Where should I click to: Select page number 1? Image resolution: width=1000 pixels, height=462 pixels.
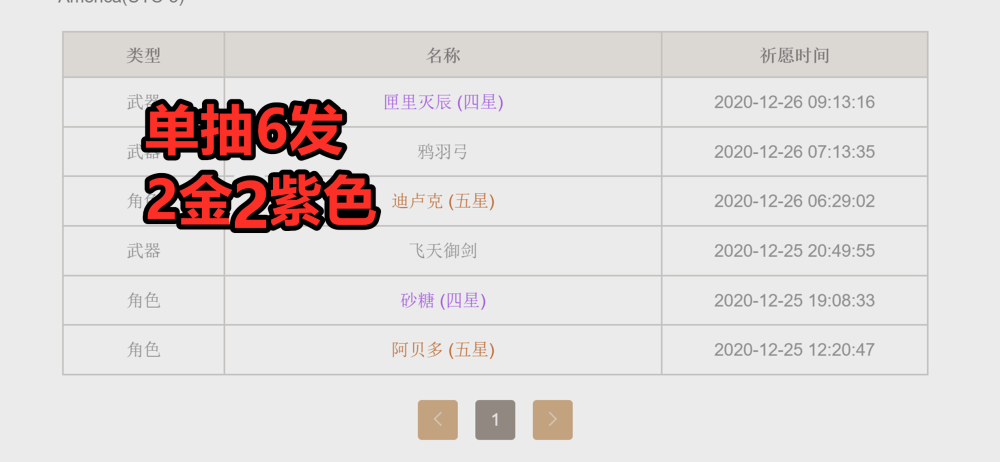click(495, 420)
